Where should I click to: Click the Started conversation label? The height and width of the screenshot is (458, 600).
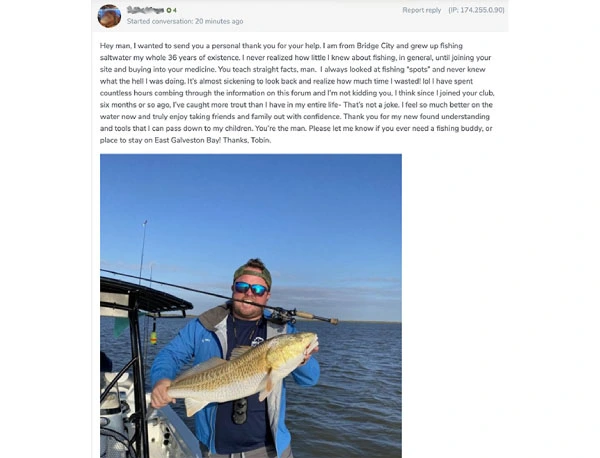pyautogui.click(x=160, y=21)
